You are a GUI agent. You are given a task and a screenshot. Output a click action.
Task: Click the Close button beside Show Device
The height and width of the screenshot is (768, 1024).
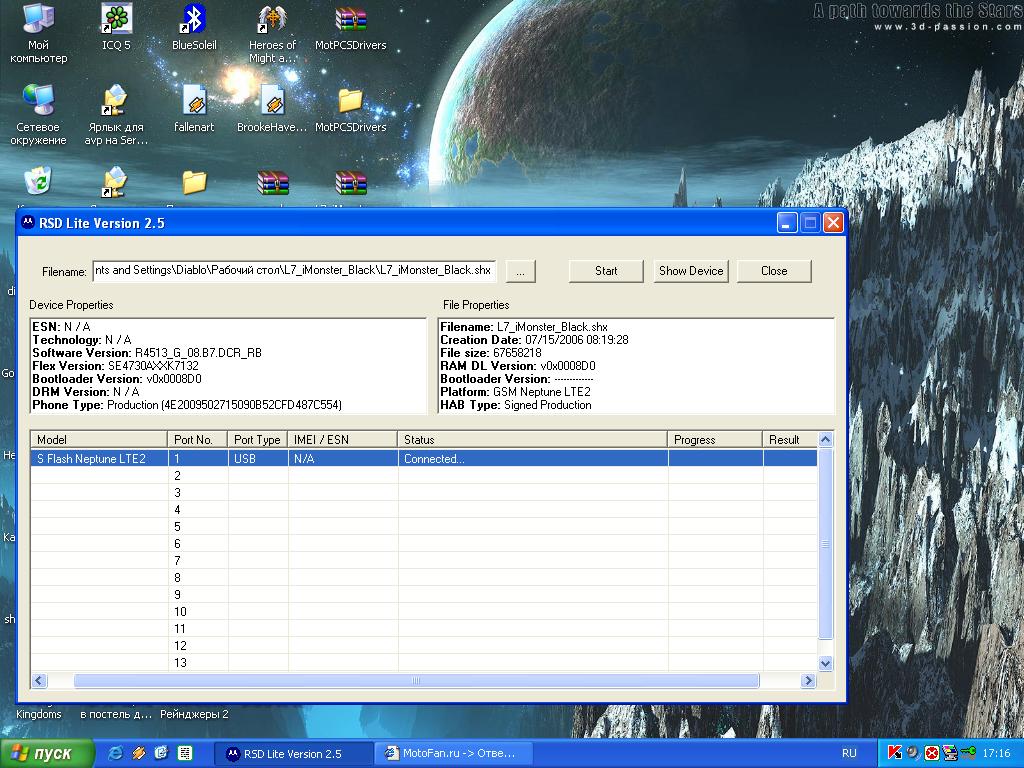click(x=774, y=271)
